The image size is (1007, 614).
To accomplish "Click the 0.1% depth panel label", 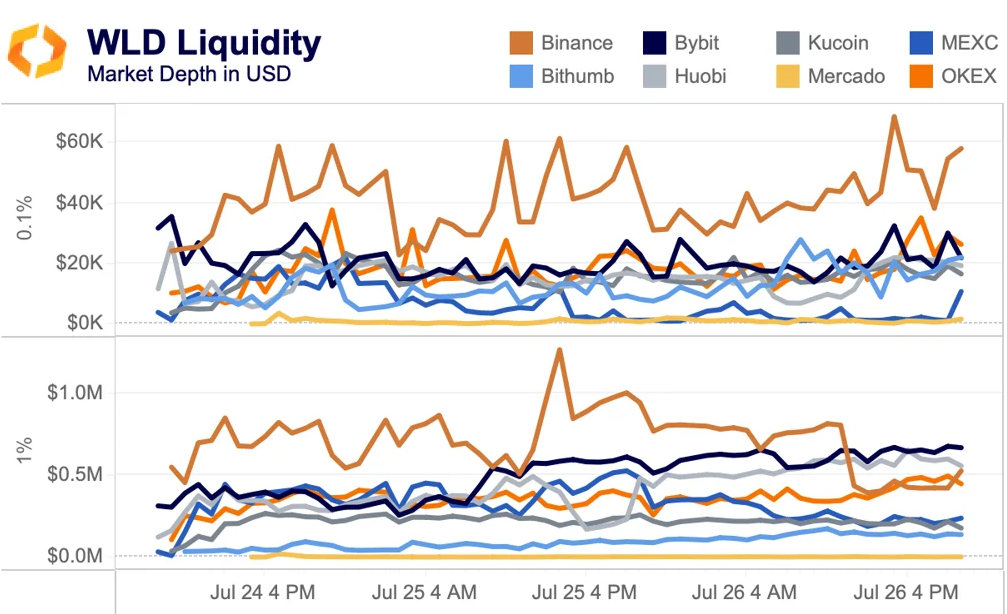I will tap(25, 218).
